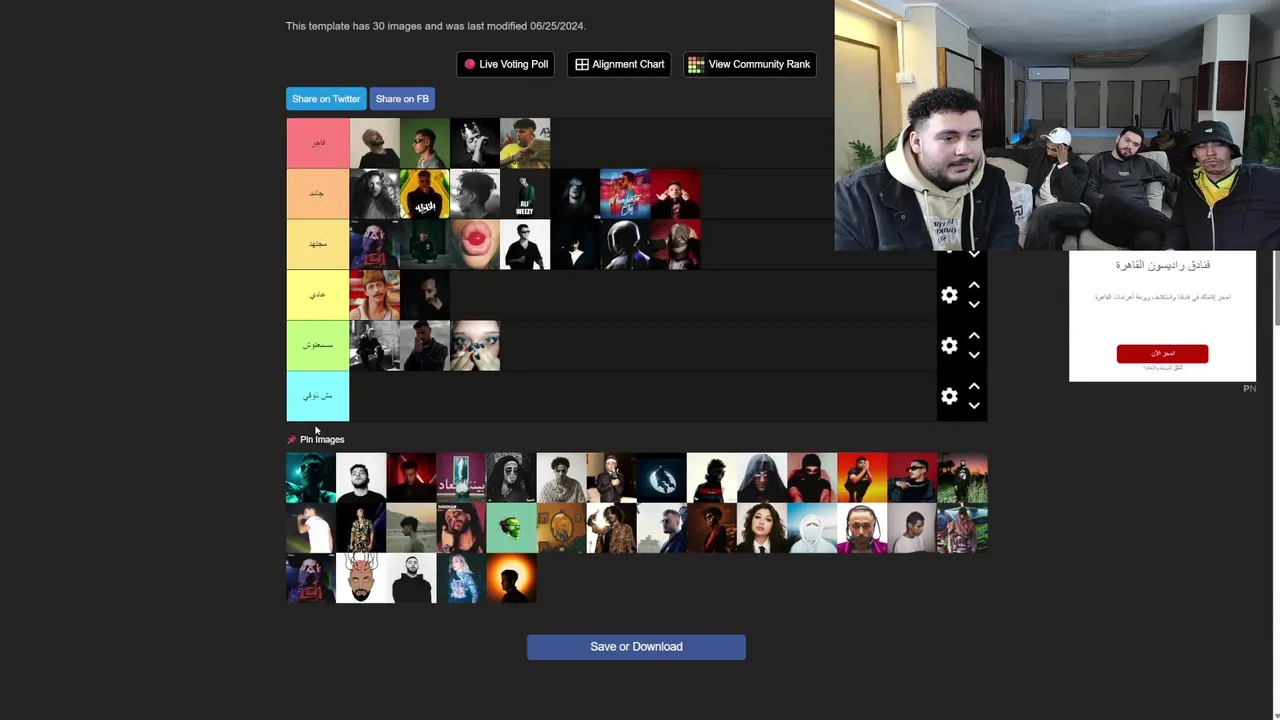Select the sunglasses man on green background in فاجر tier
The height and width of the screenshot is (720, 1280).
click(x=425, y=143)
